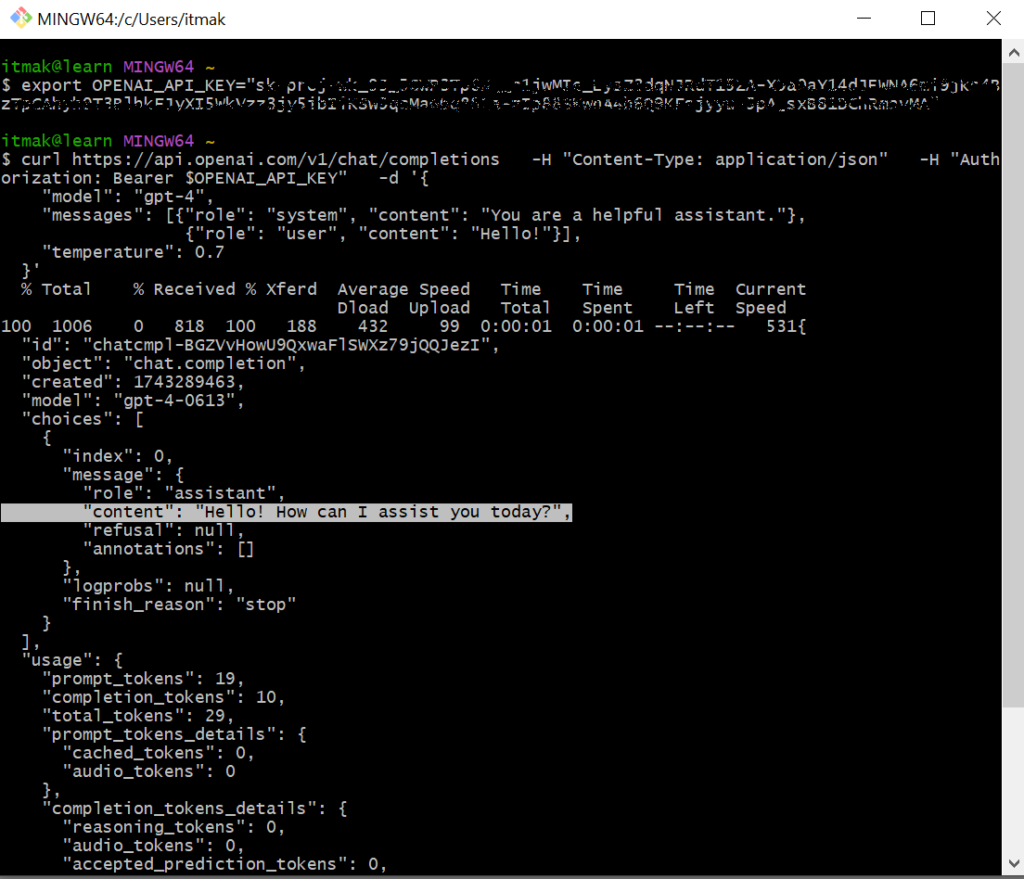
Task: Click the "Time" header above "Left"
Action: (694, 289)
